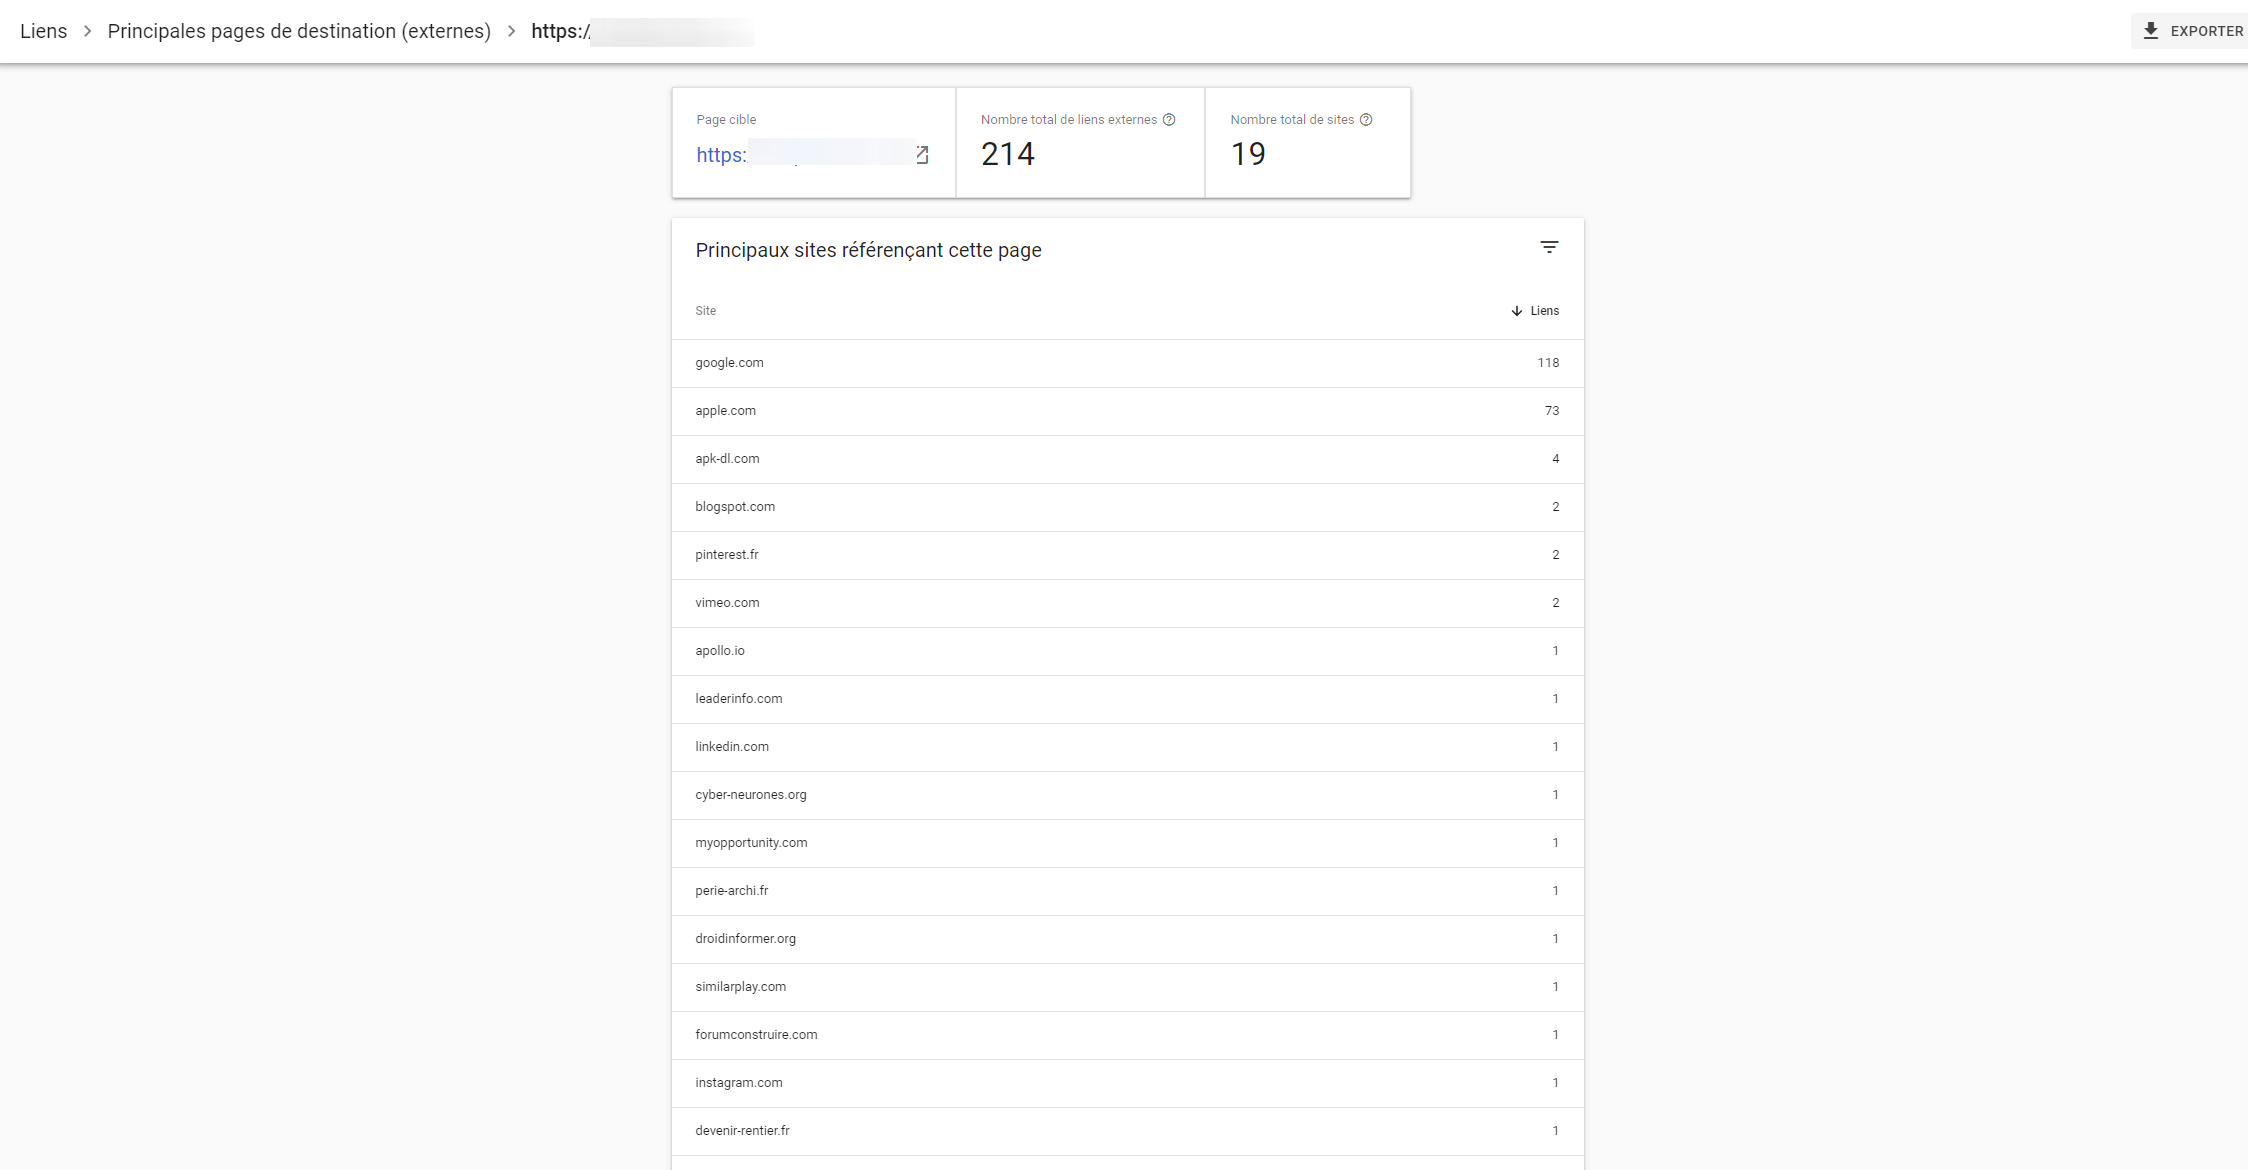Click the Liens sort arrow
Viewport: 2248px width, 1170px height.
tap(1517, 311)
